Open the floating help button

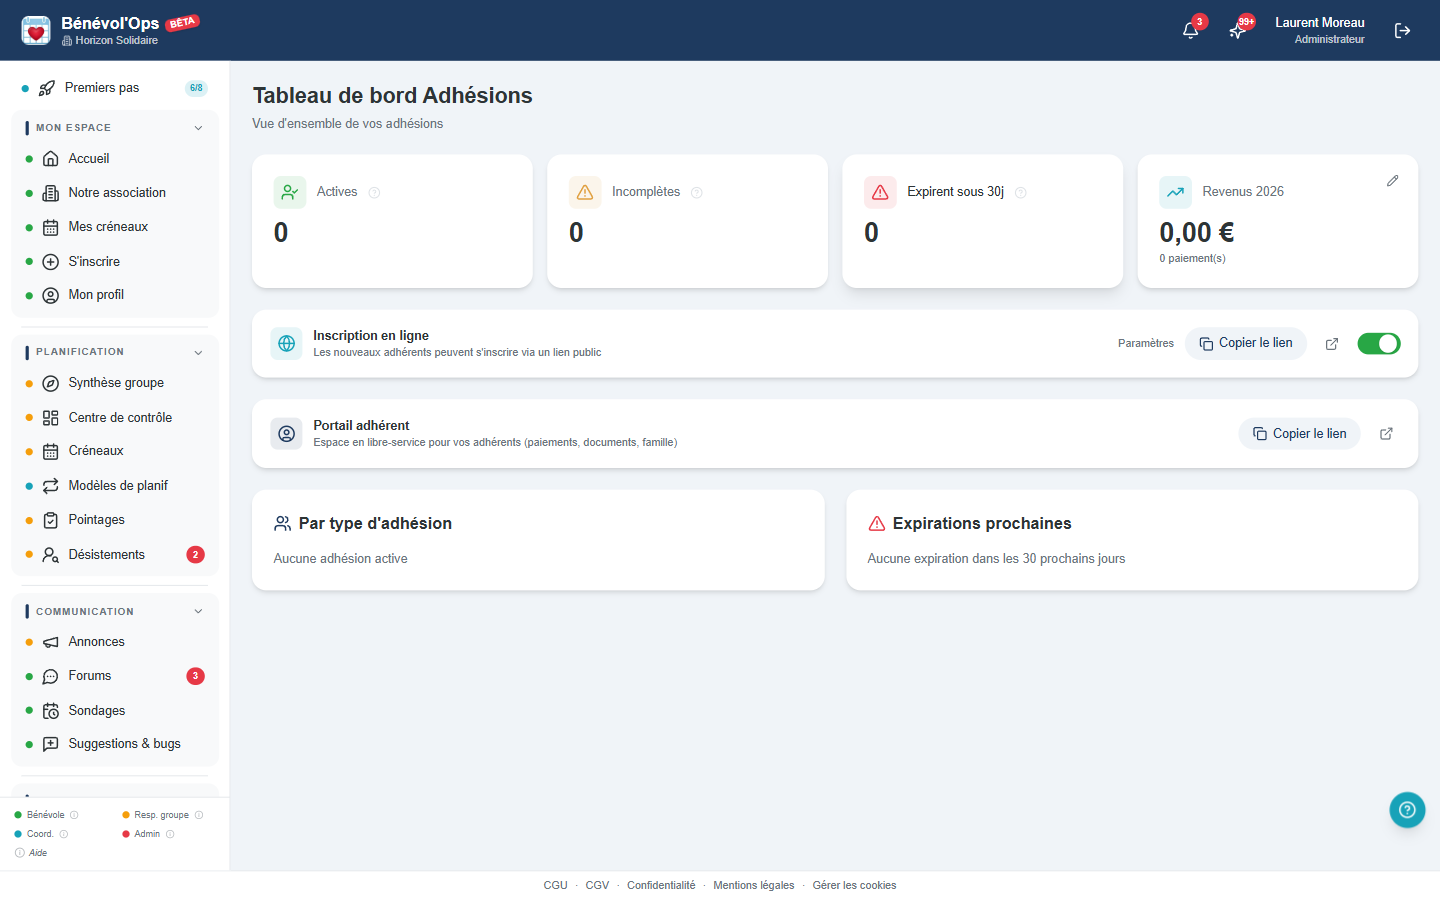(1407, 810)
